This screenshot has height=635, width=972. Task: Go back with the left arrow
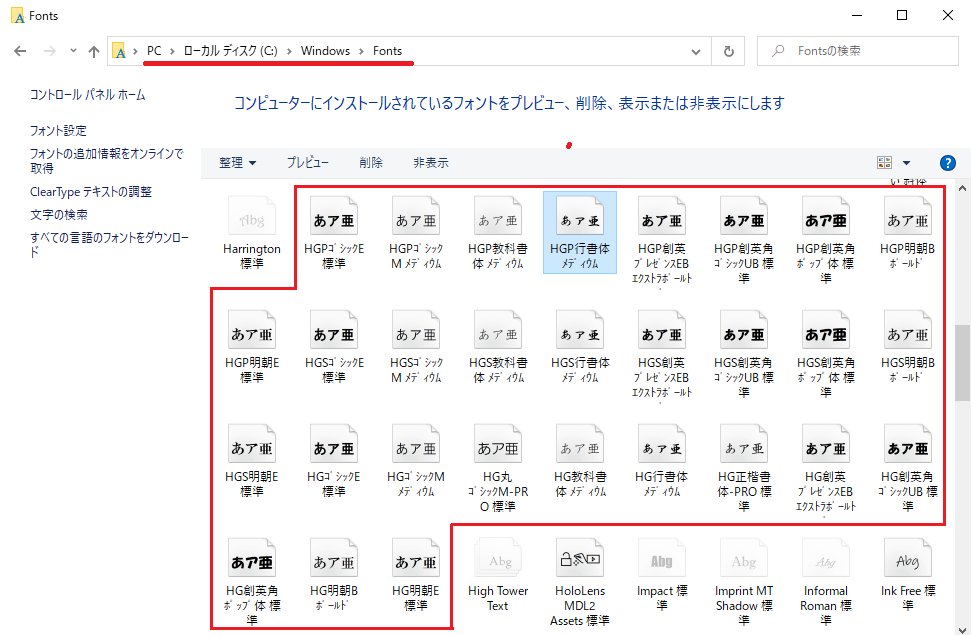click(x=20, y=51)
